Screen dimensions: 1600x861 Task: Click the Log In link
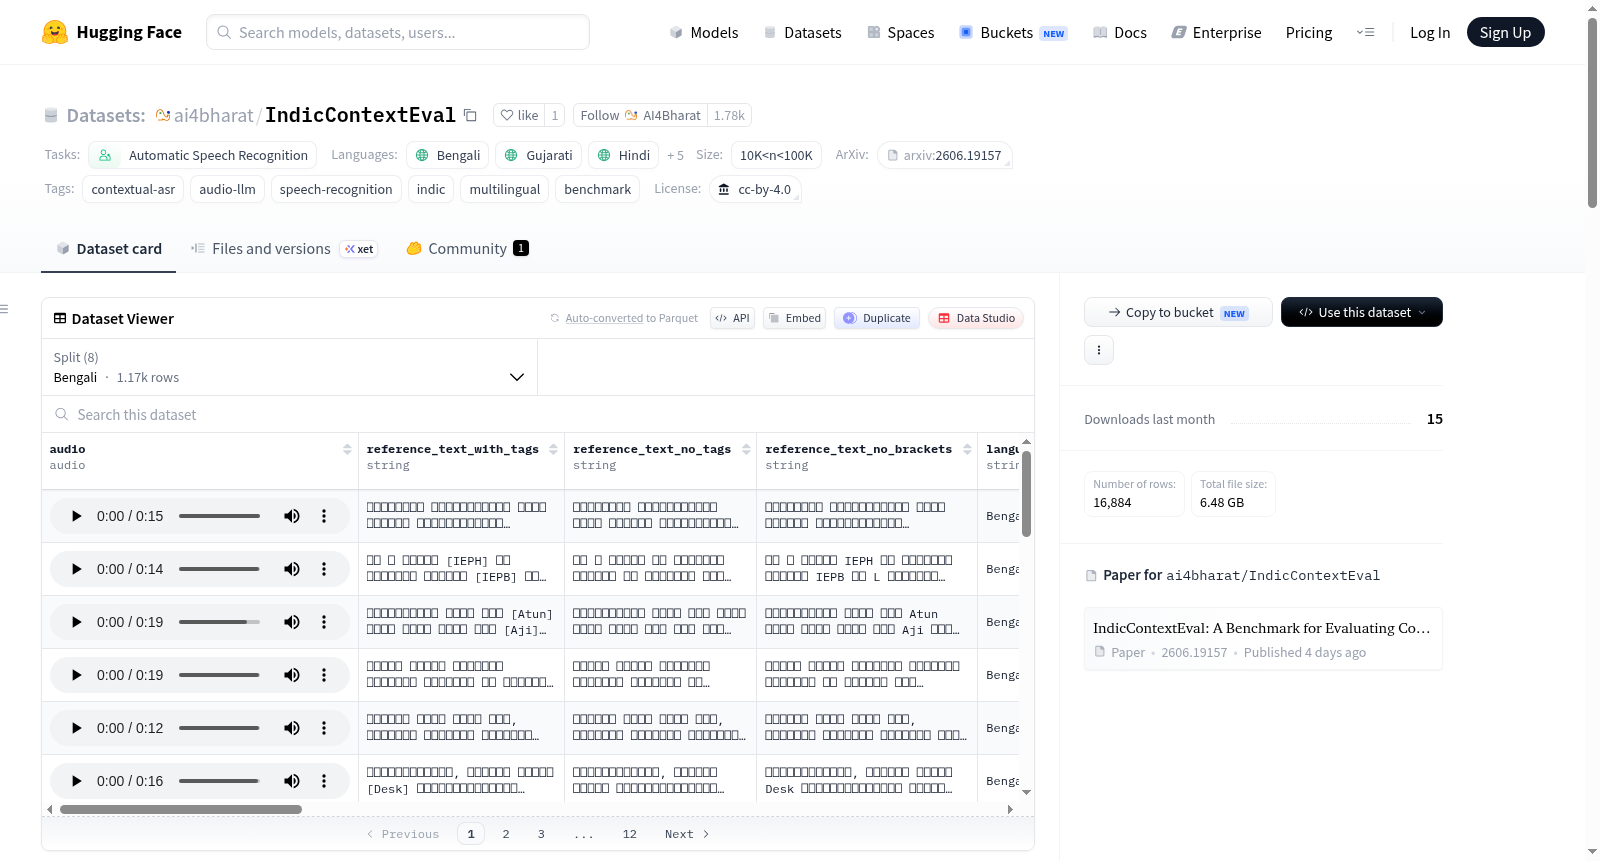tap(1430, 32)
